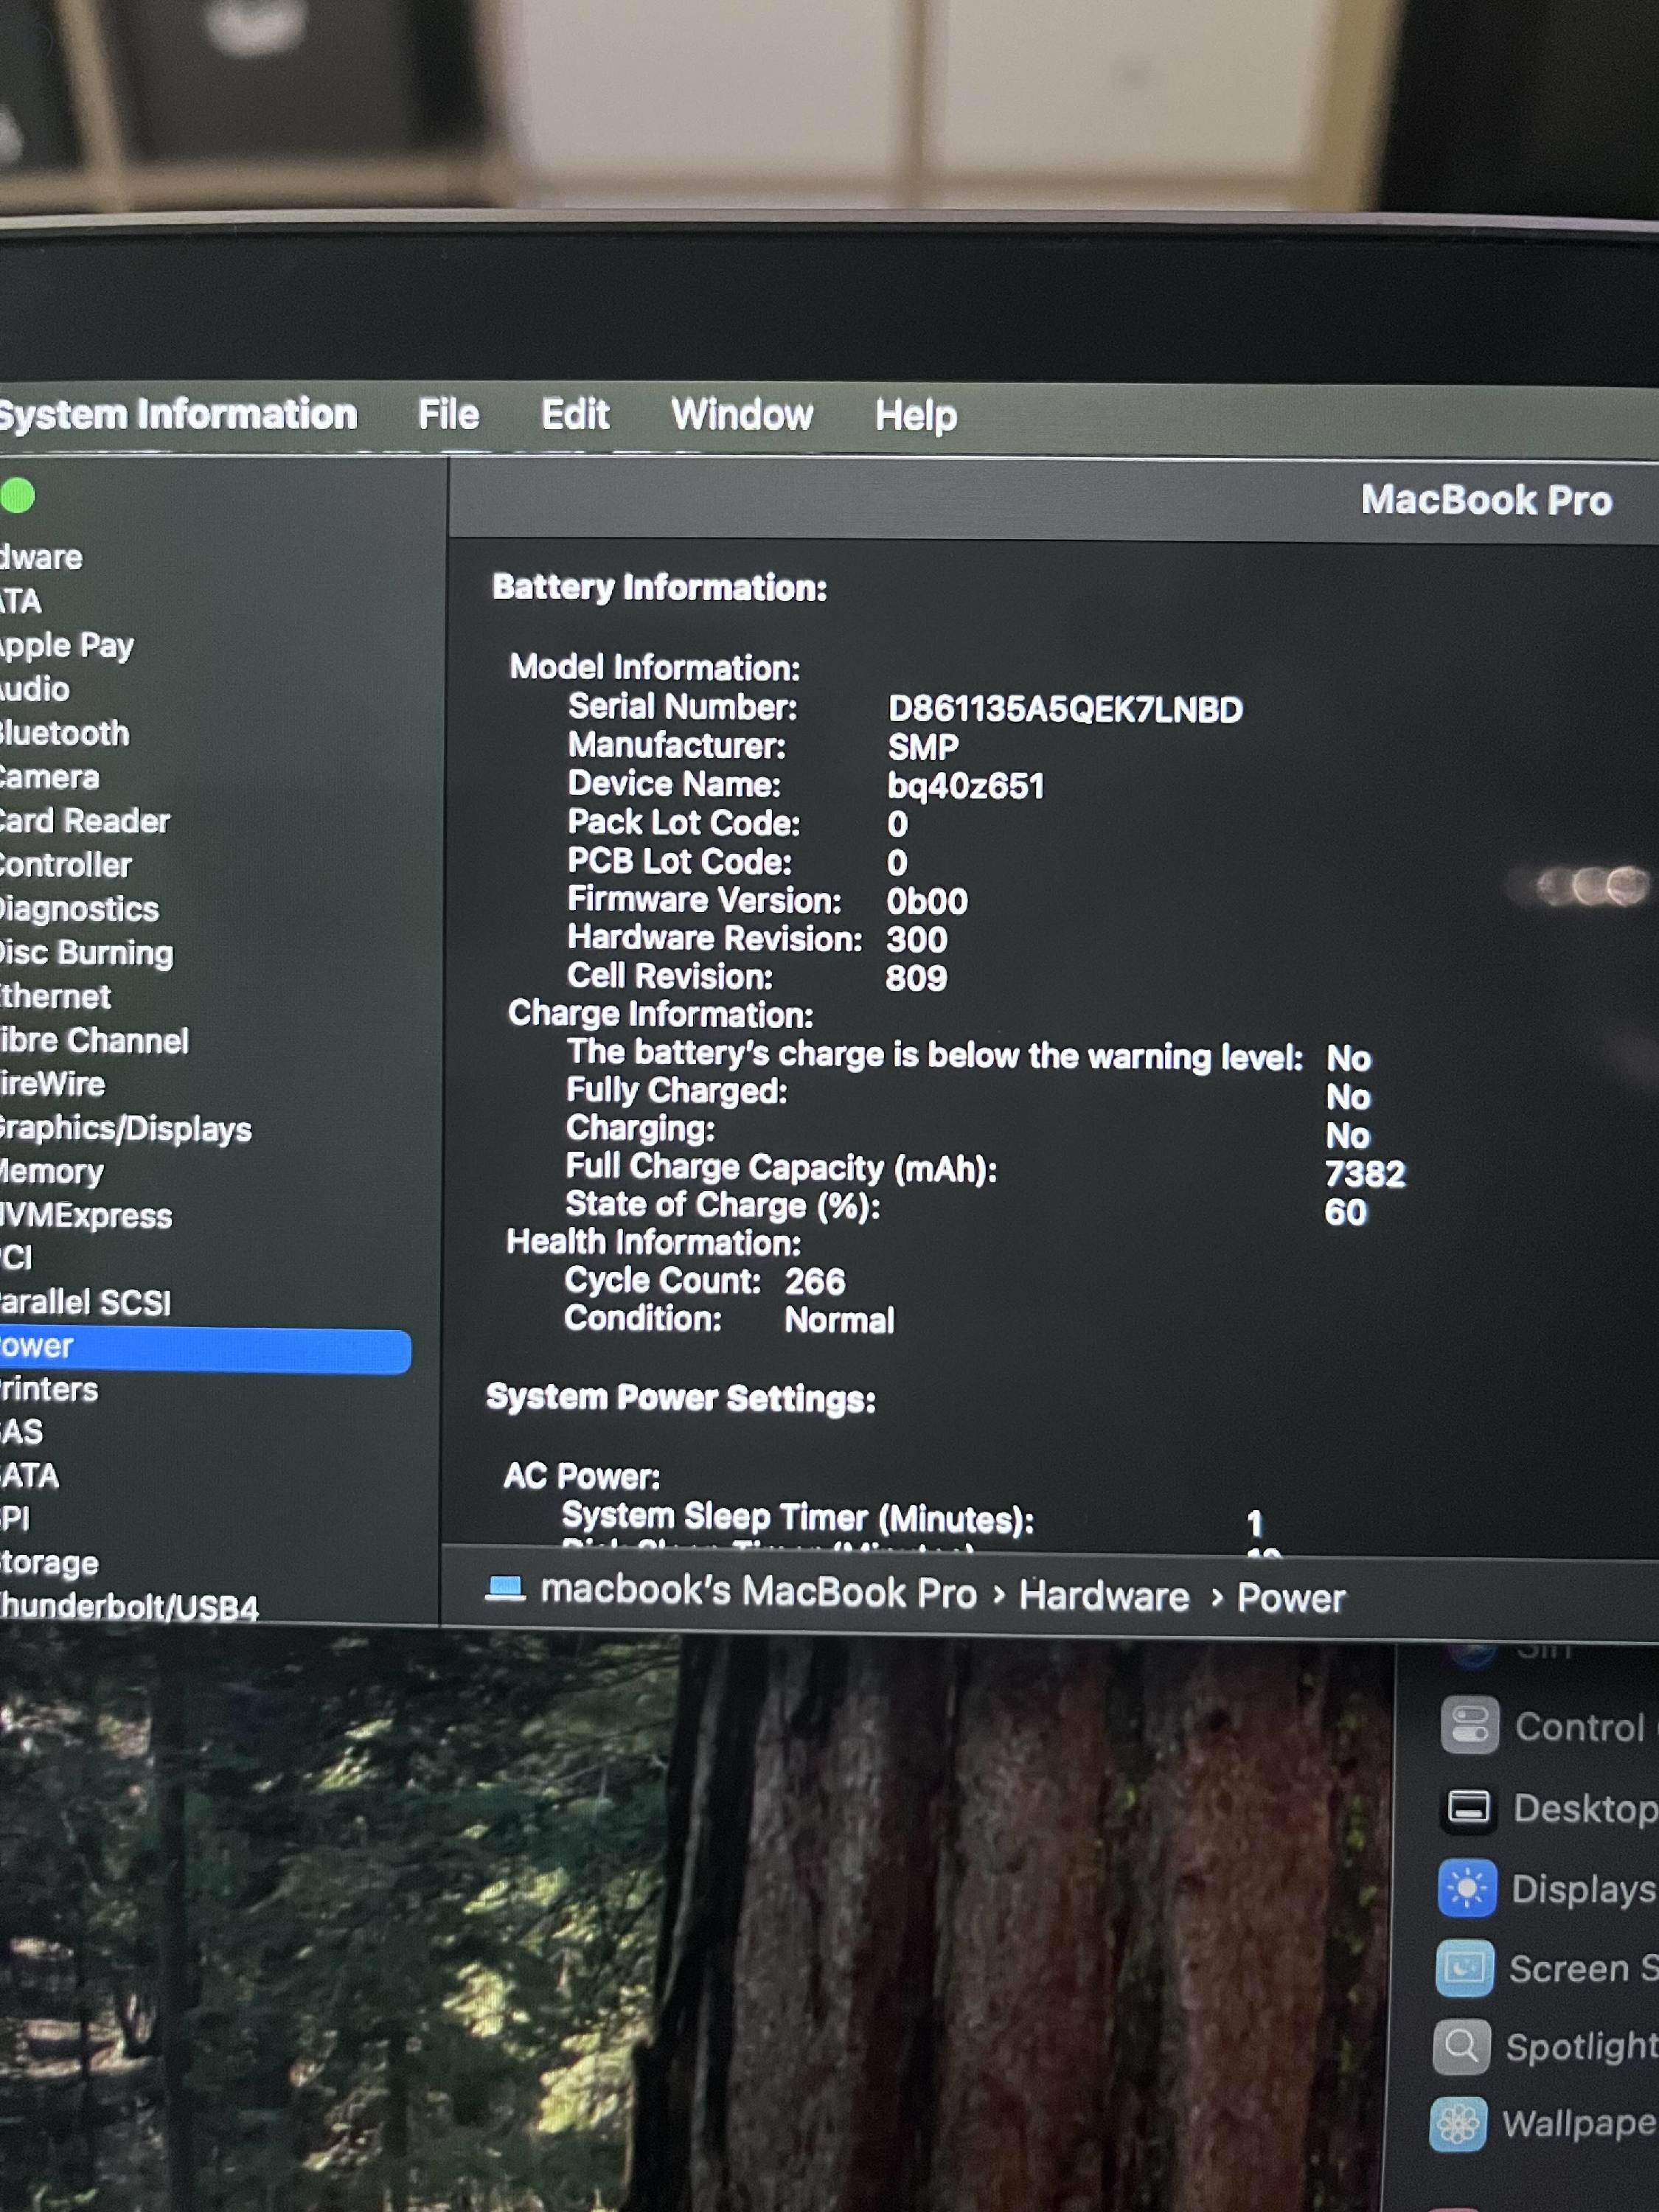Select SATA in the sidebar

pyautogui.click(x=30, y=1476)
